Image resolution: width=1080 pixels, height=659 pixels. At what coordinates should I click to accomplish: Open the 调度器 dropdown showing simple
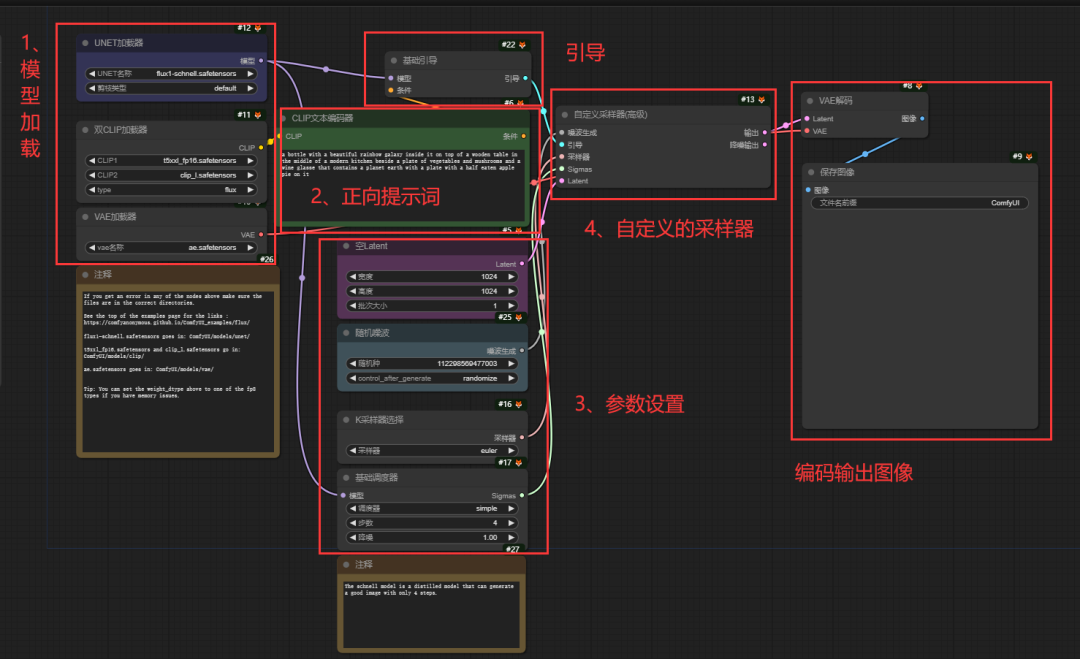[432, 507]
